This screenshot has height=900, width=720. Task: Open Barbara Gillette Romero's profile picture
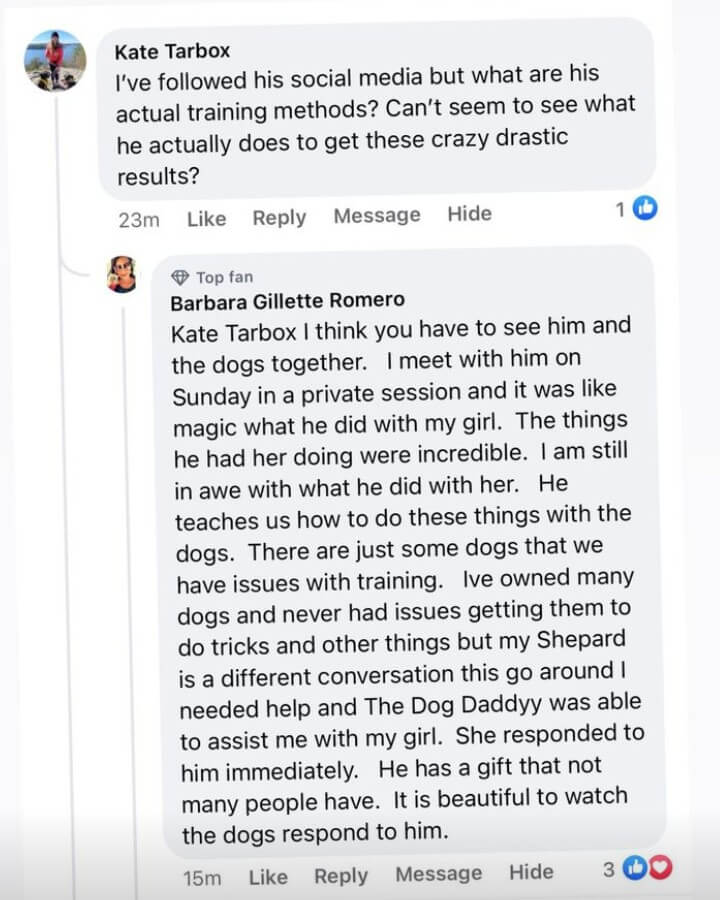[122, 274]
